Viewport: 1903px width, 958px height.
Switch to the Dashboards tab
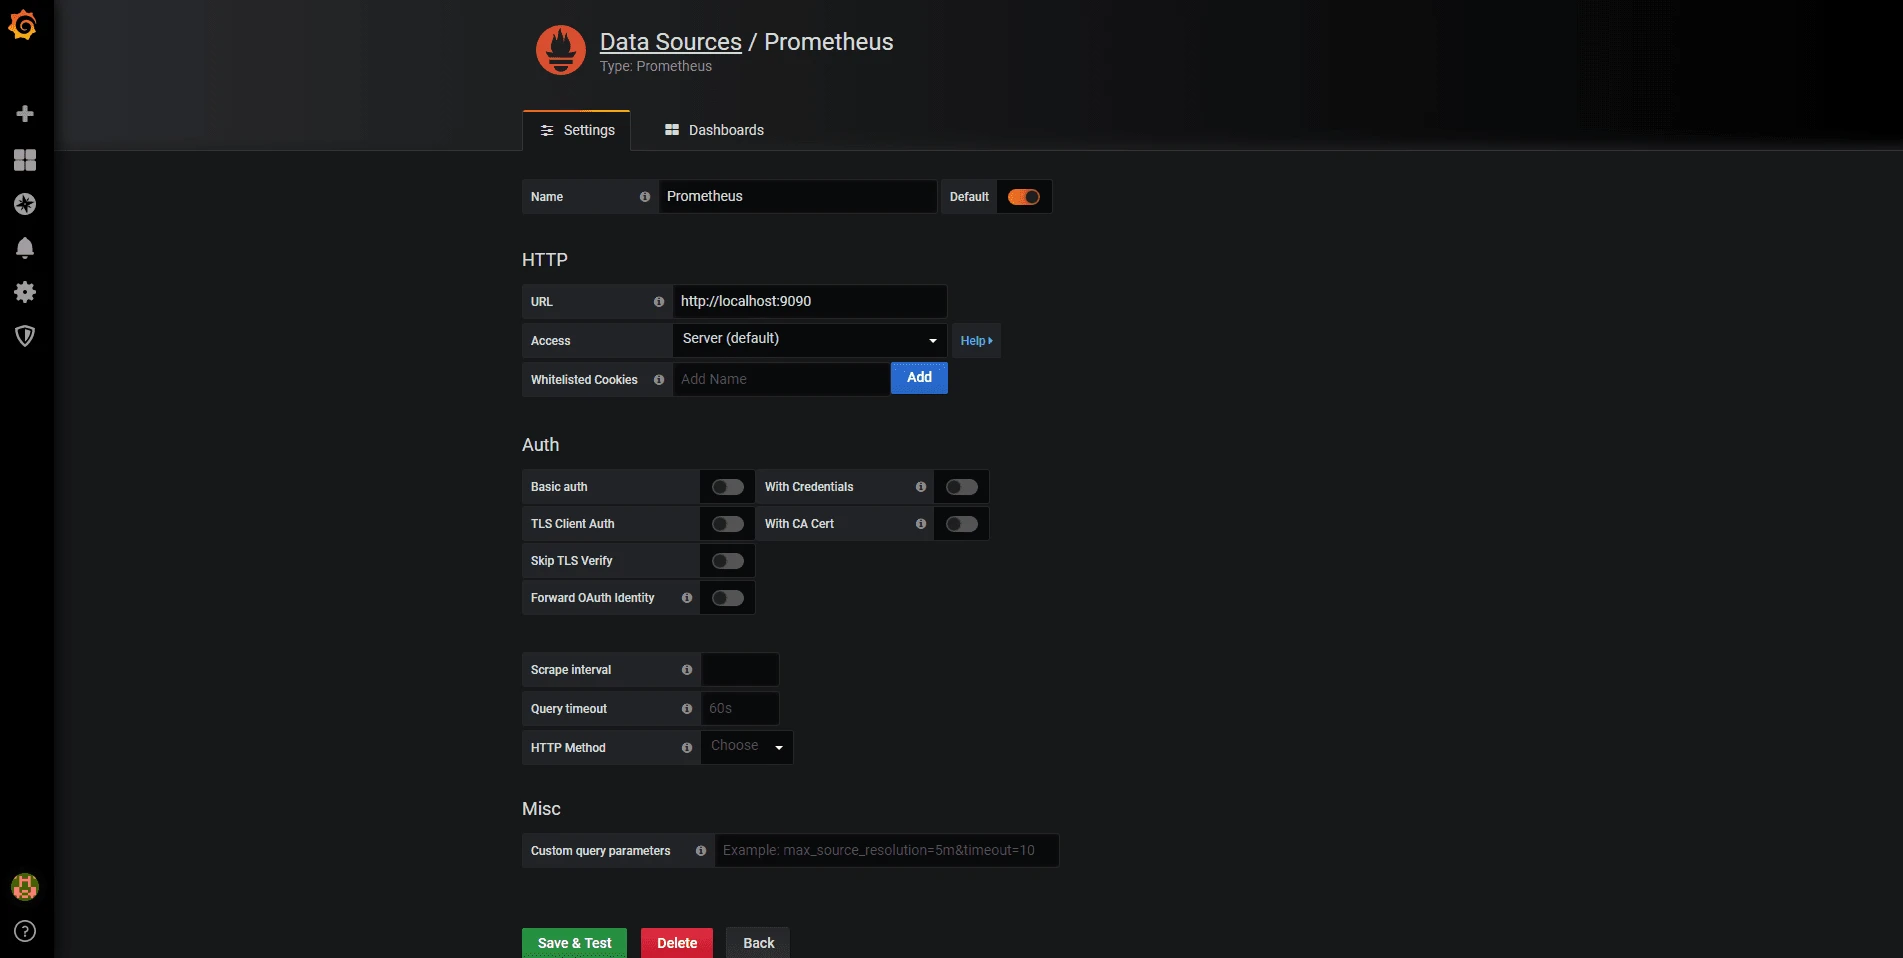tap(714, 130)
